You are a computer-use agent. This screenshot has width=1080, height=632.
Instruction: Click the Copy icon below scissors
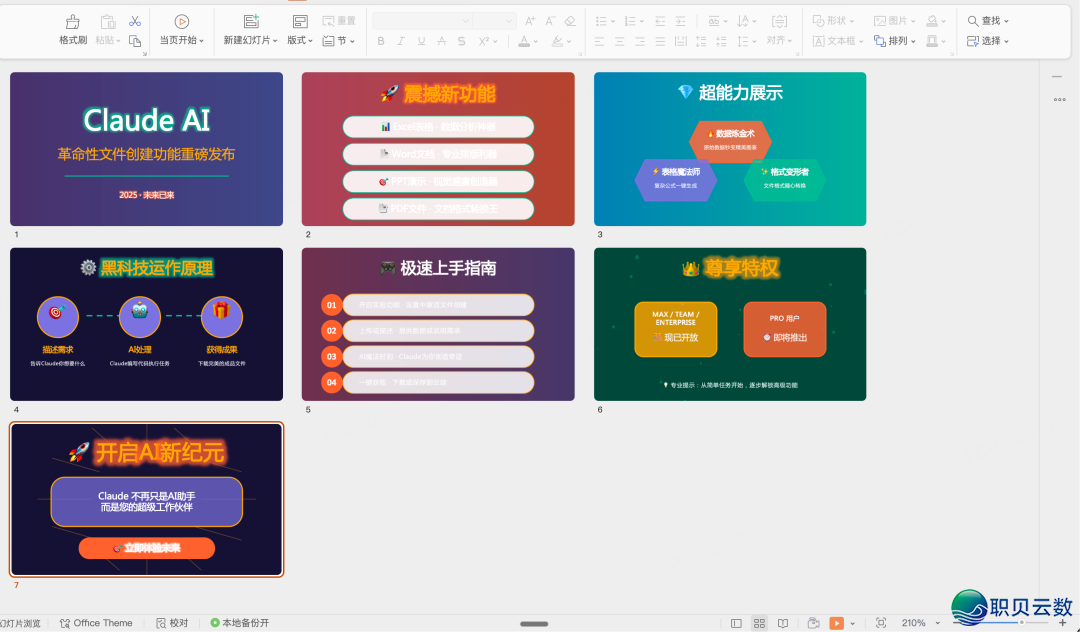click(x=135, y=41)
